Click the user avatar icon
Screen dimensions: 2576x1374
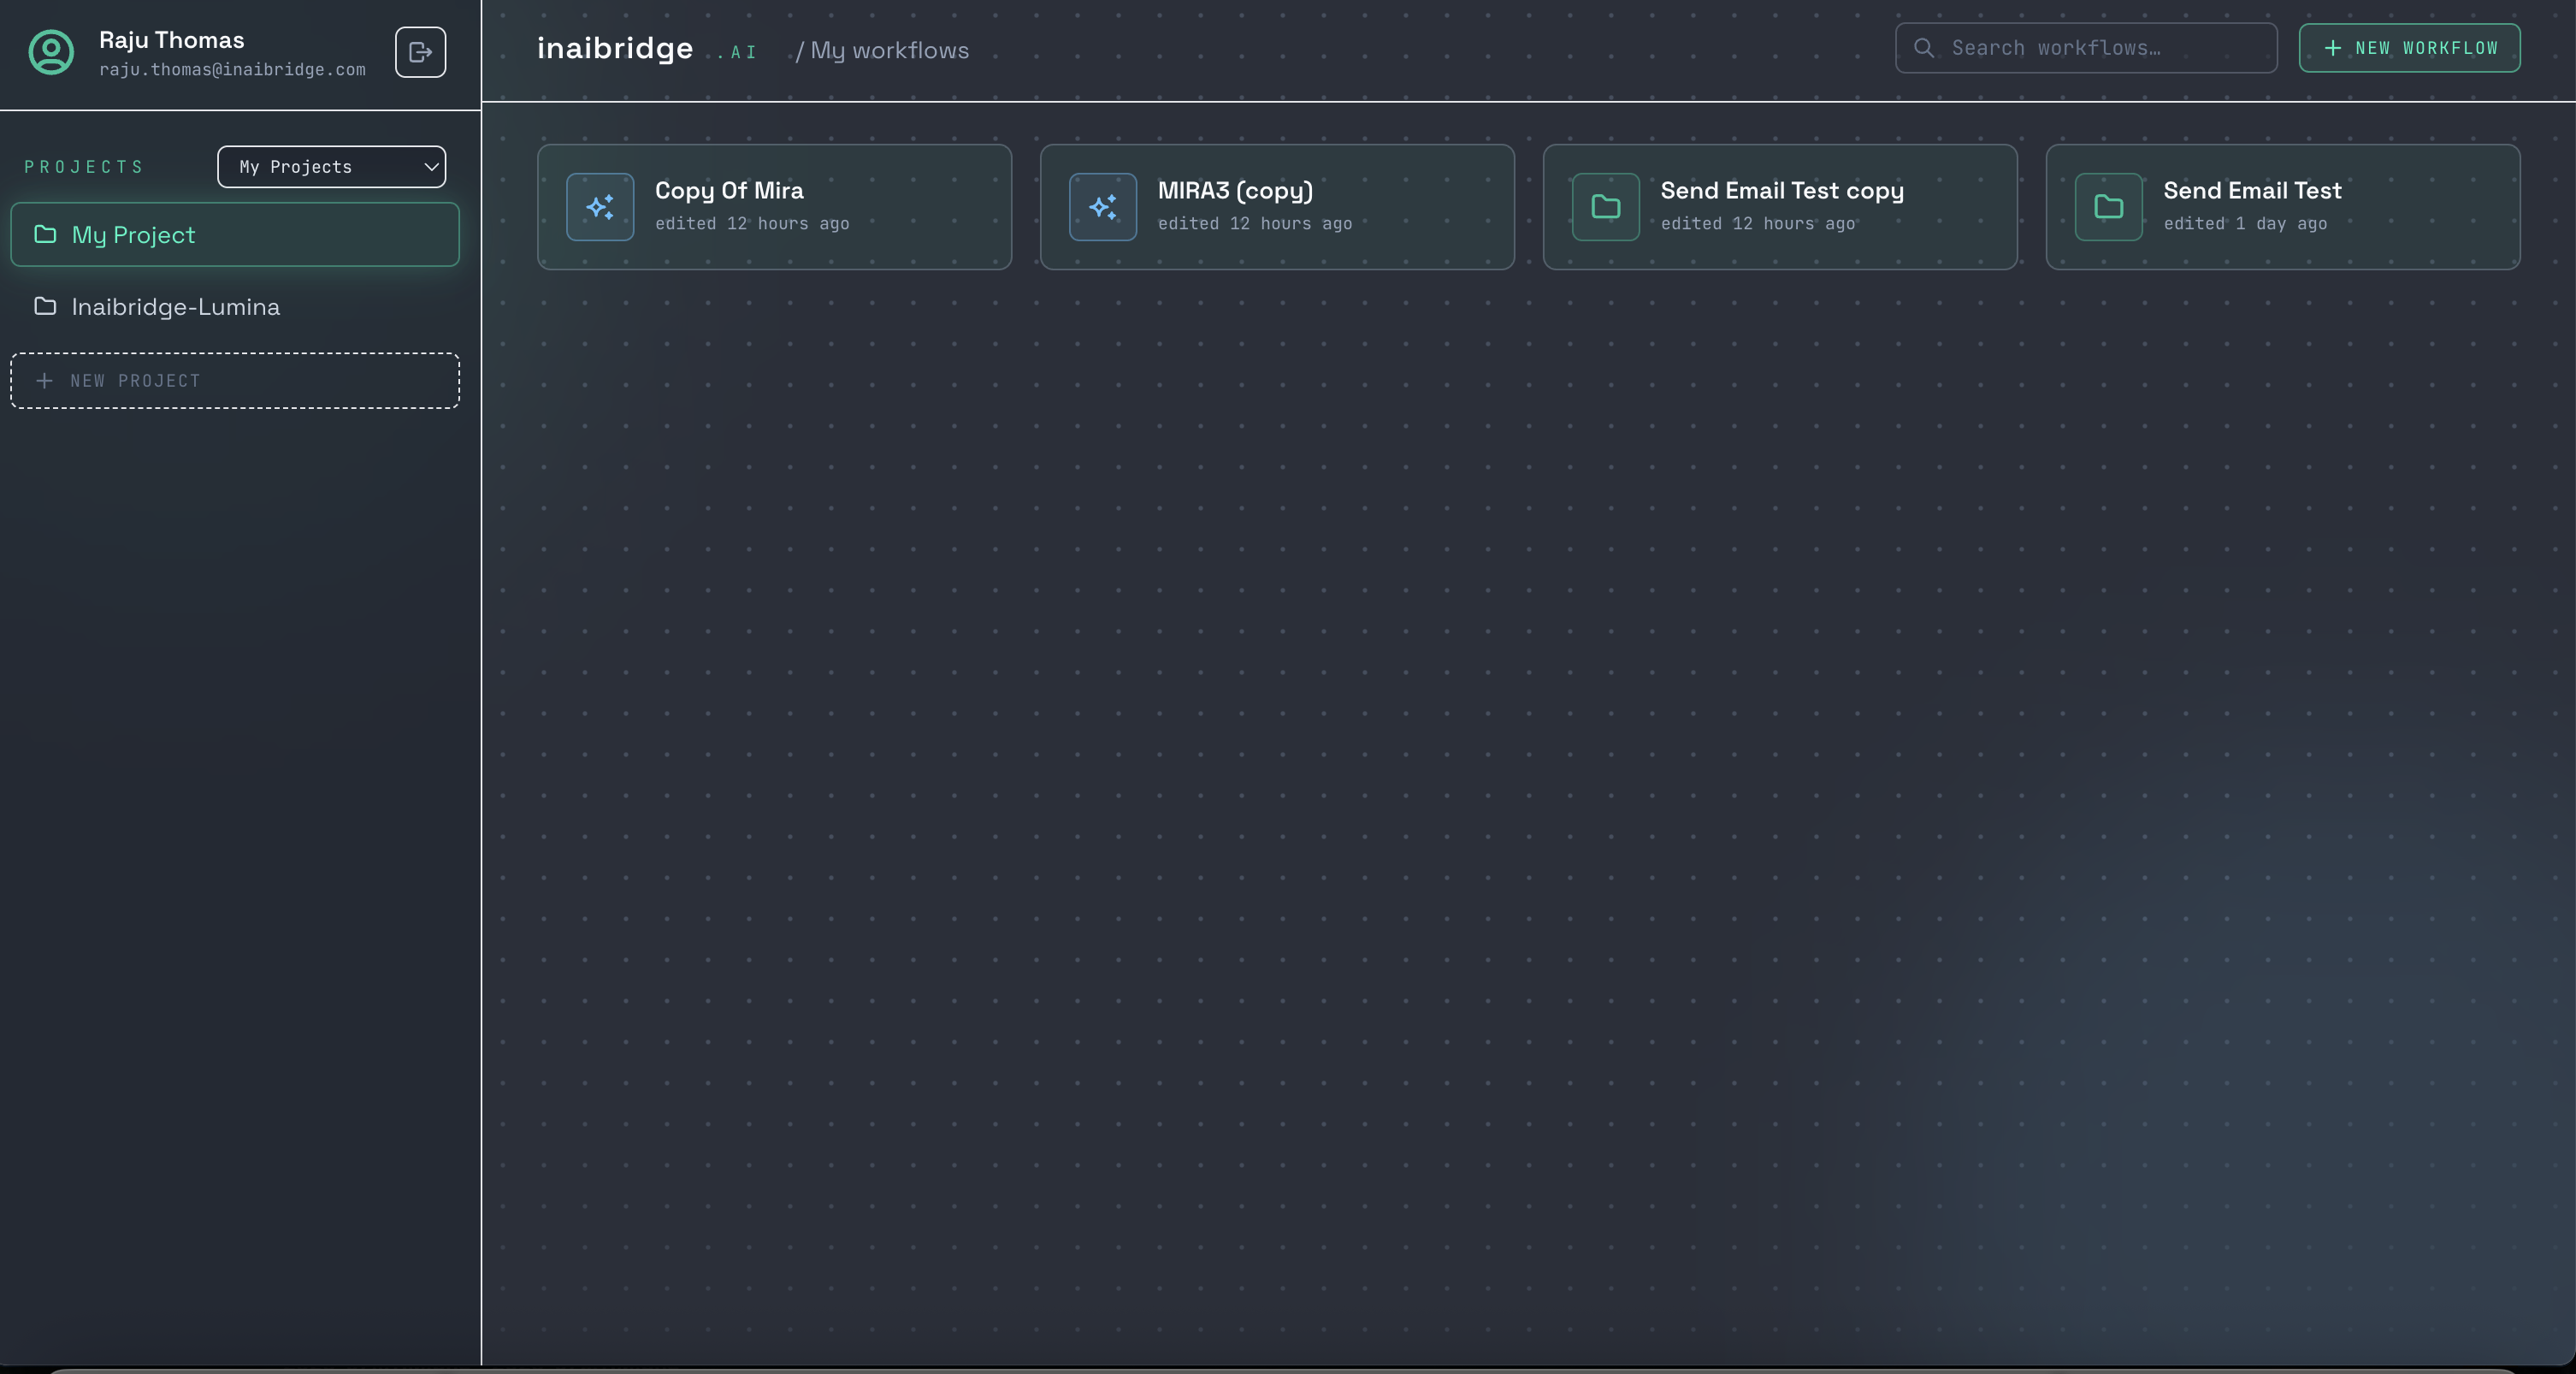tap(51, 52)
